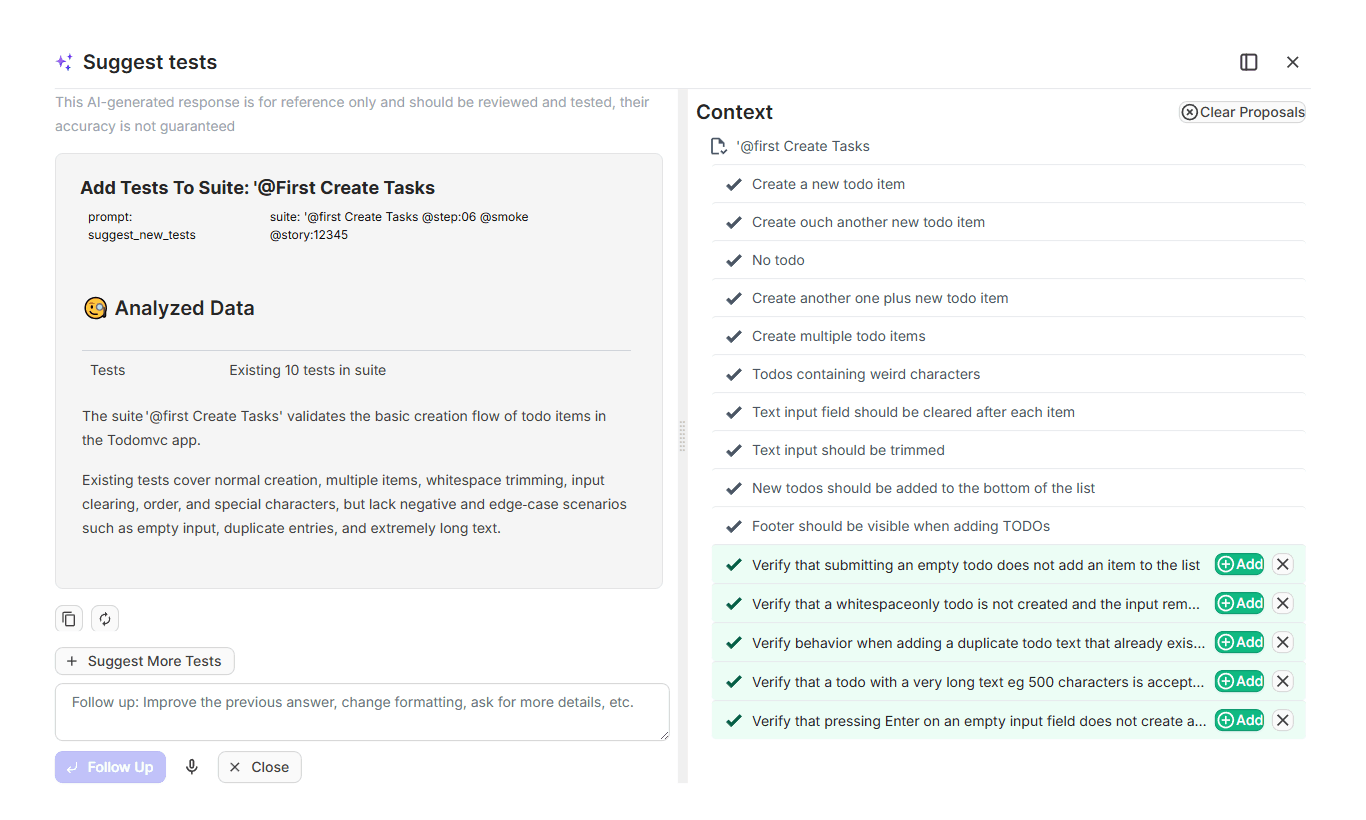Click checkmark beside 'Footer should be visible'
The height and width of the screenshot is (820, 1366).
pos(734,526)
